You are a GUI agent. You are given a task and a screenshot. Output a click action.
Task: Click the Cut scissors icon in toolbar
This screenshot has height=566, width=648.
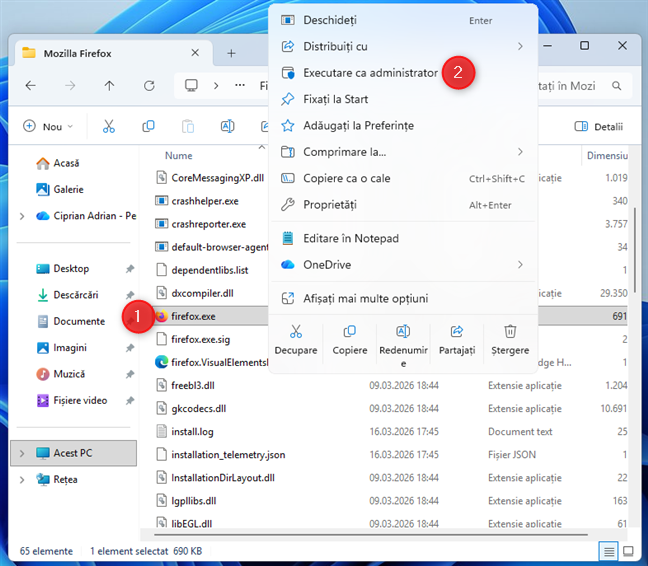109,126
